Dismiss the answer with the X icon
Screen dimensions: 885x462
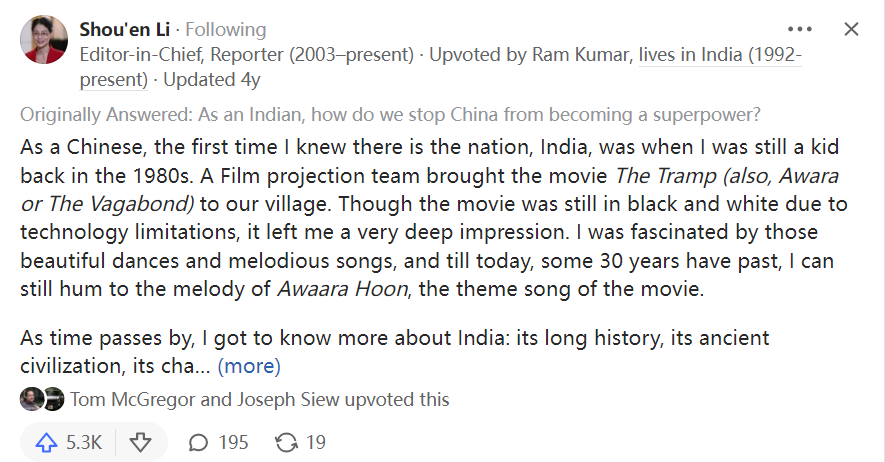(851, 29)
